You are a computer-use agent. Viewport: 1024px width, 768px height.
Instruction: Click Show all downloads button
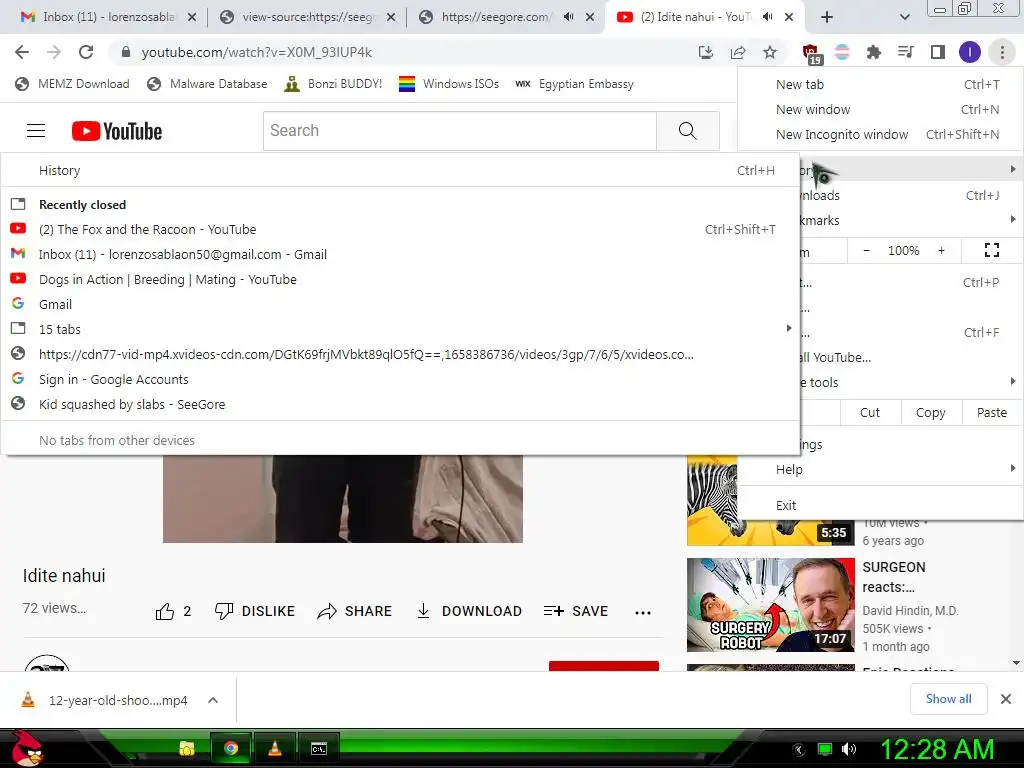pos(948,699)
